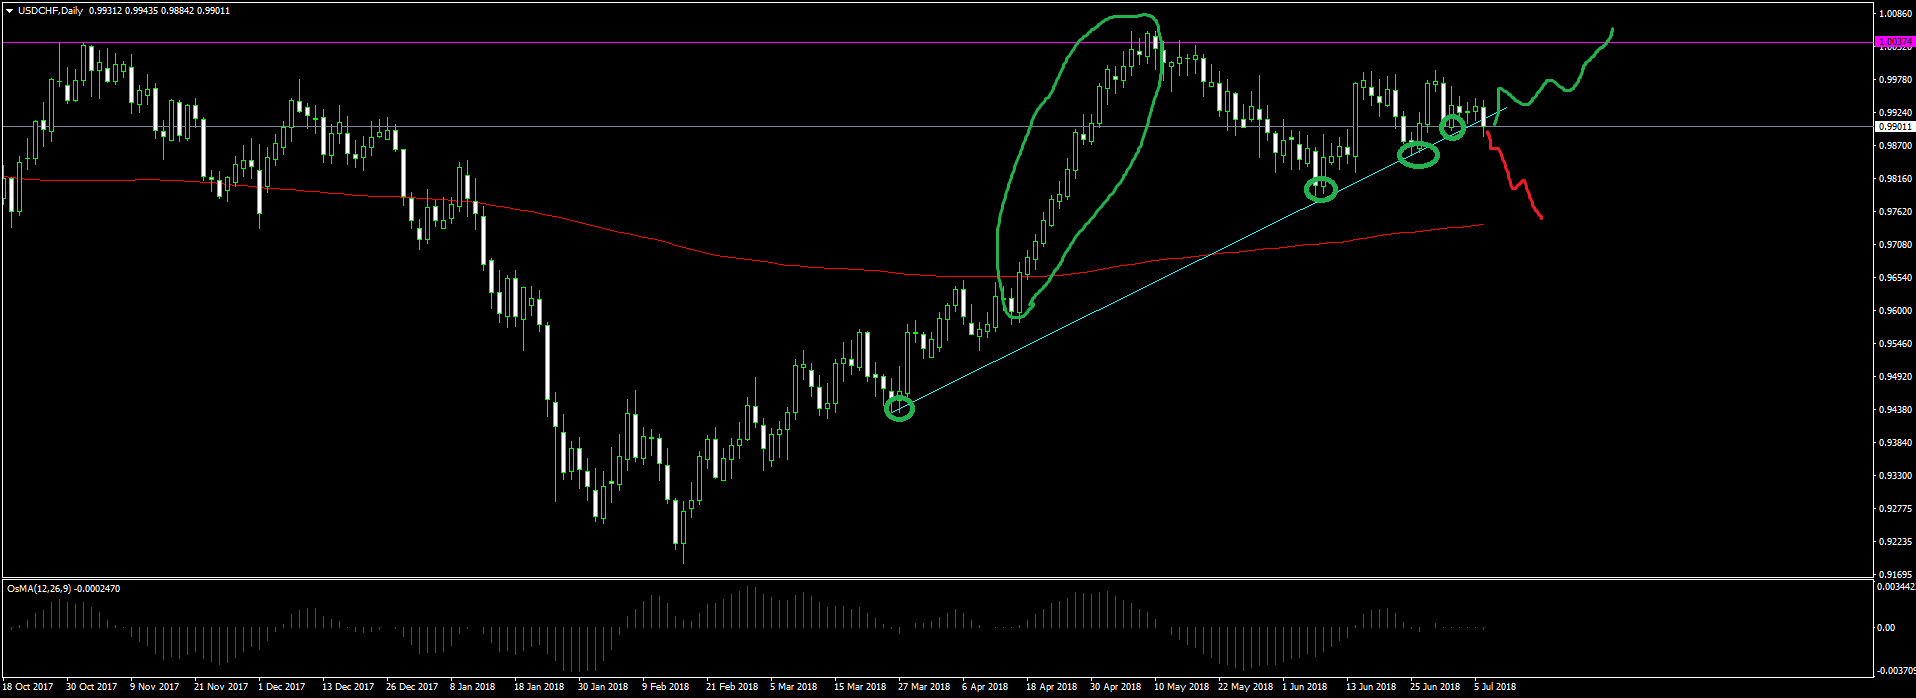Click the 9 Nov 2017 date label
Image resolution: width=1916 pixels, height=698 pixels.
coord(155,687)
